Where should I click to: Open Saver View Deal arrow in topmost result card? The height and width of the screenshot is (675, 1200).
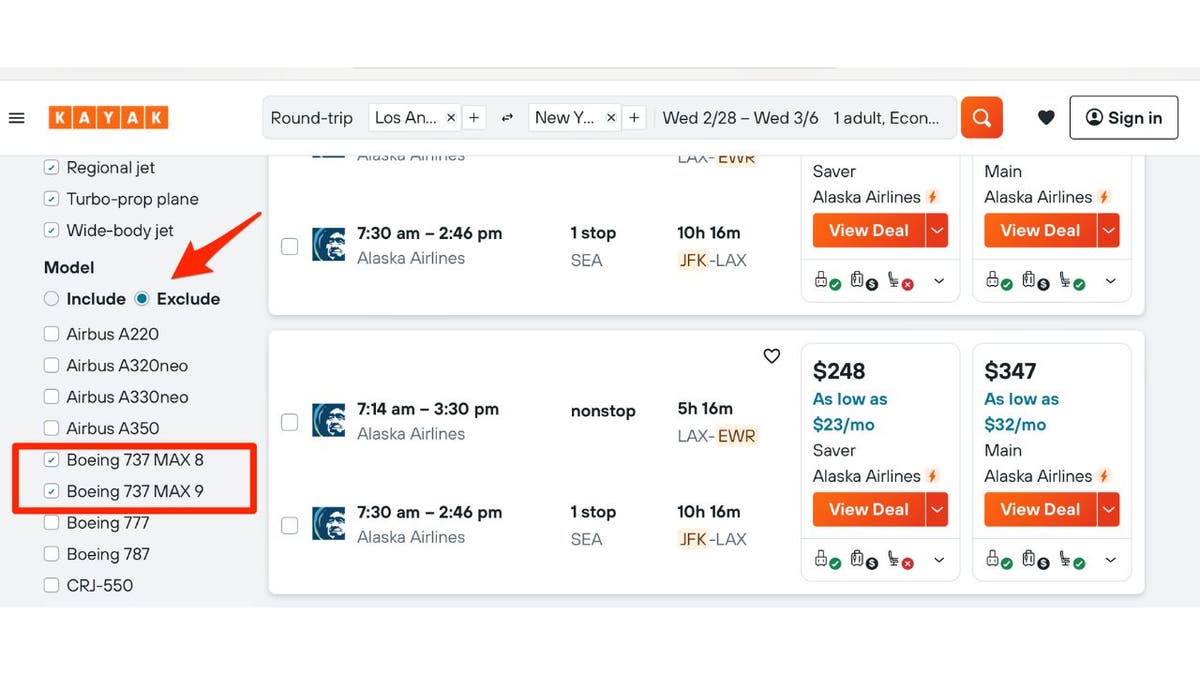[937, 230]
